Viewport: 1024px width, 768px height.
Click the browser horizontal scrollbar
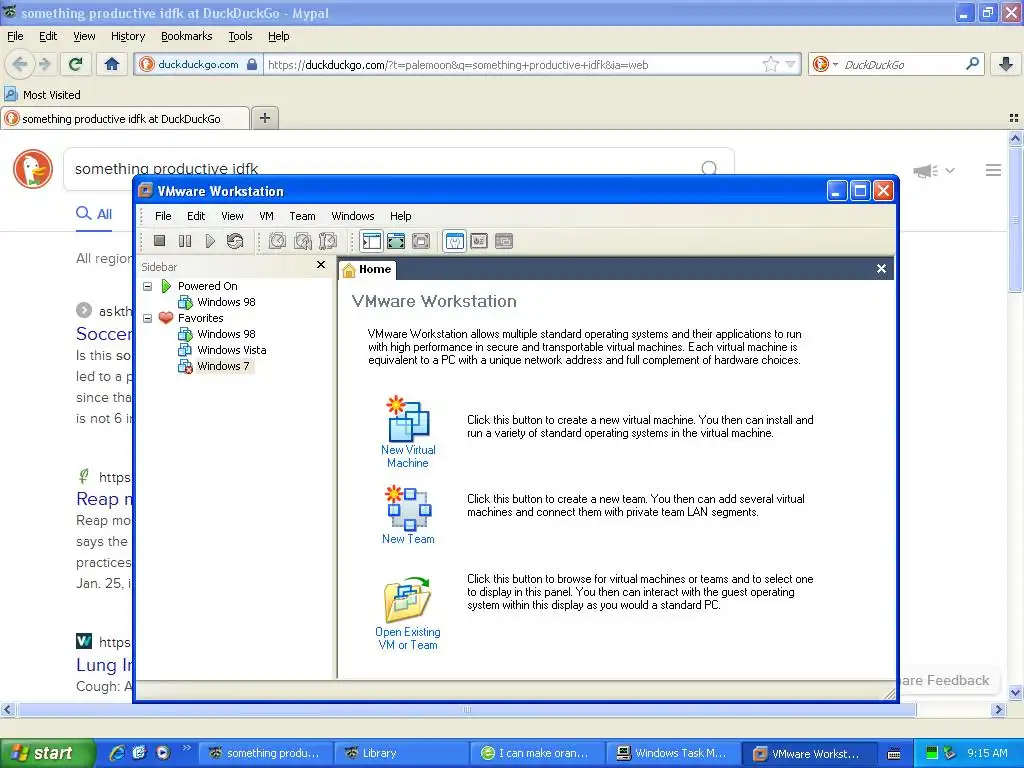click(466, 710)
